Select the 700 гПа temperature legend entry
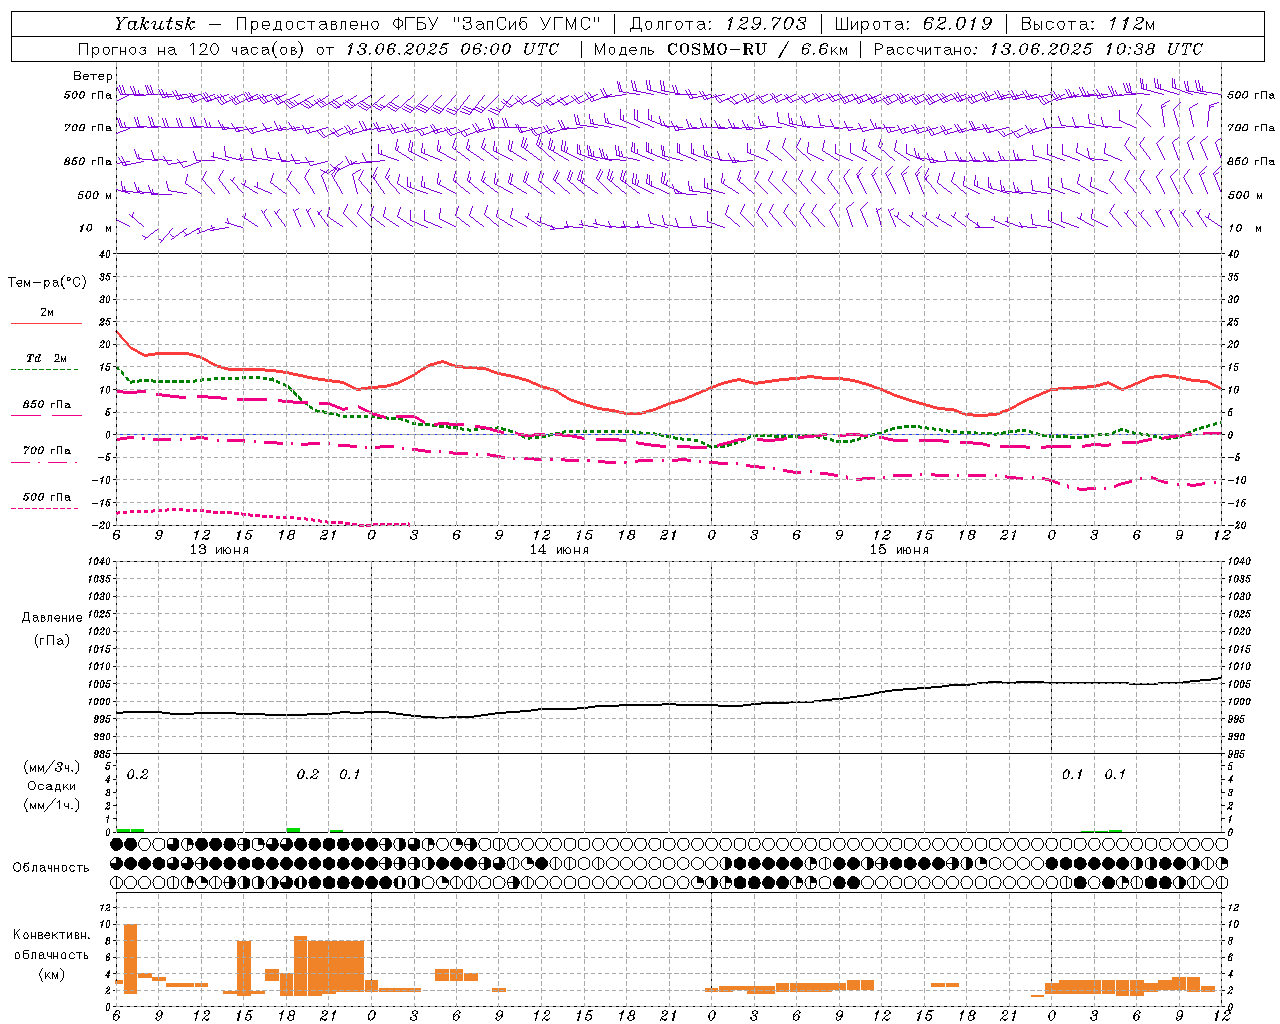This screenshot has height=1024, width=1280. (47, 451)
